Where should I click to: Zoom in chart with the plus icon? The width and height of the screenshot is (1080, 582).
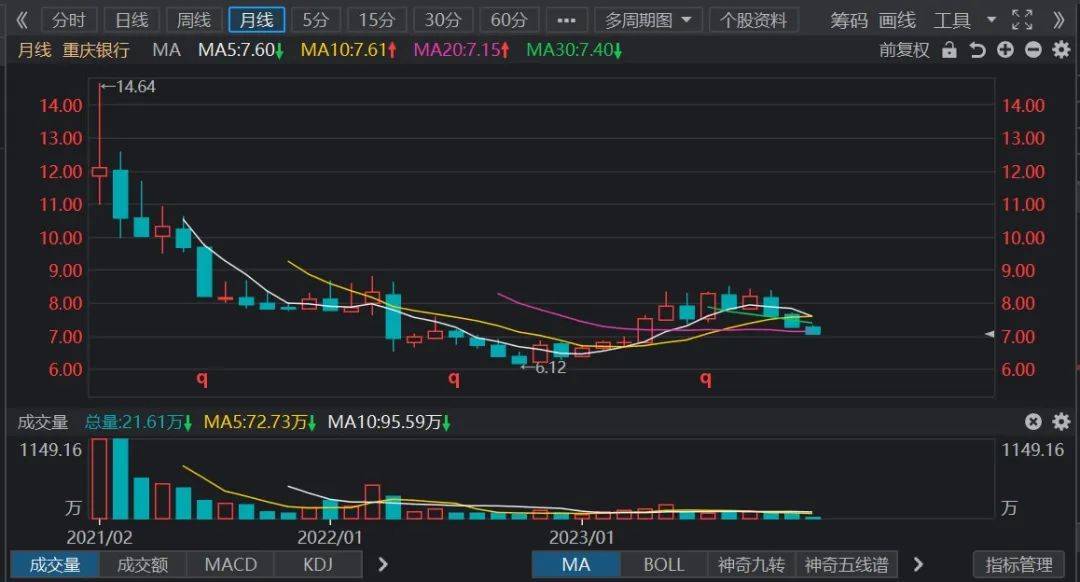click(1005, 50)
